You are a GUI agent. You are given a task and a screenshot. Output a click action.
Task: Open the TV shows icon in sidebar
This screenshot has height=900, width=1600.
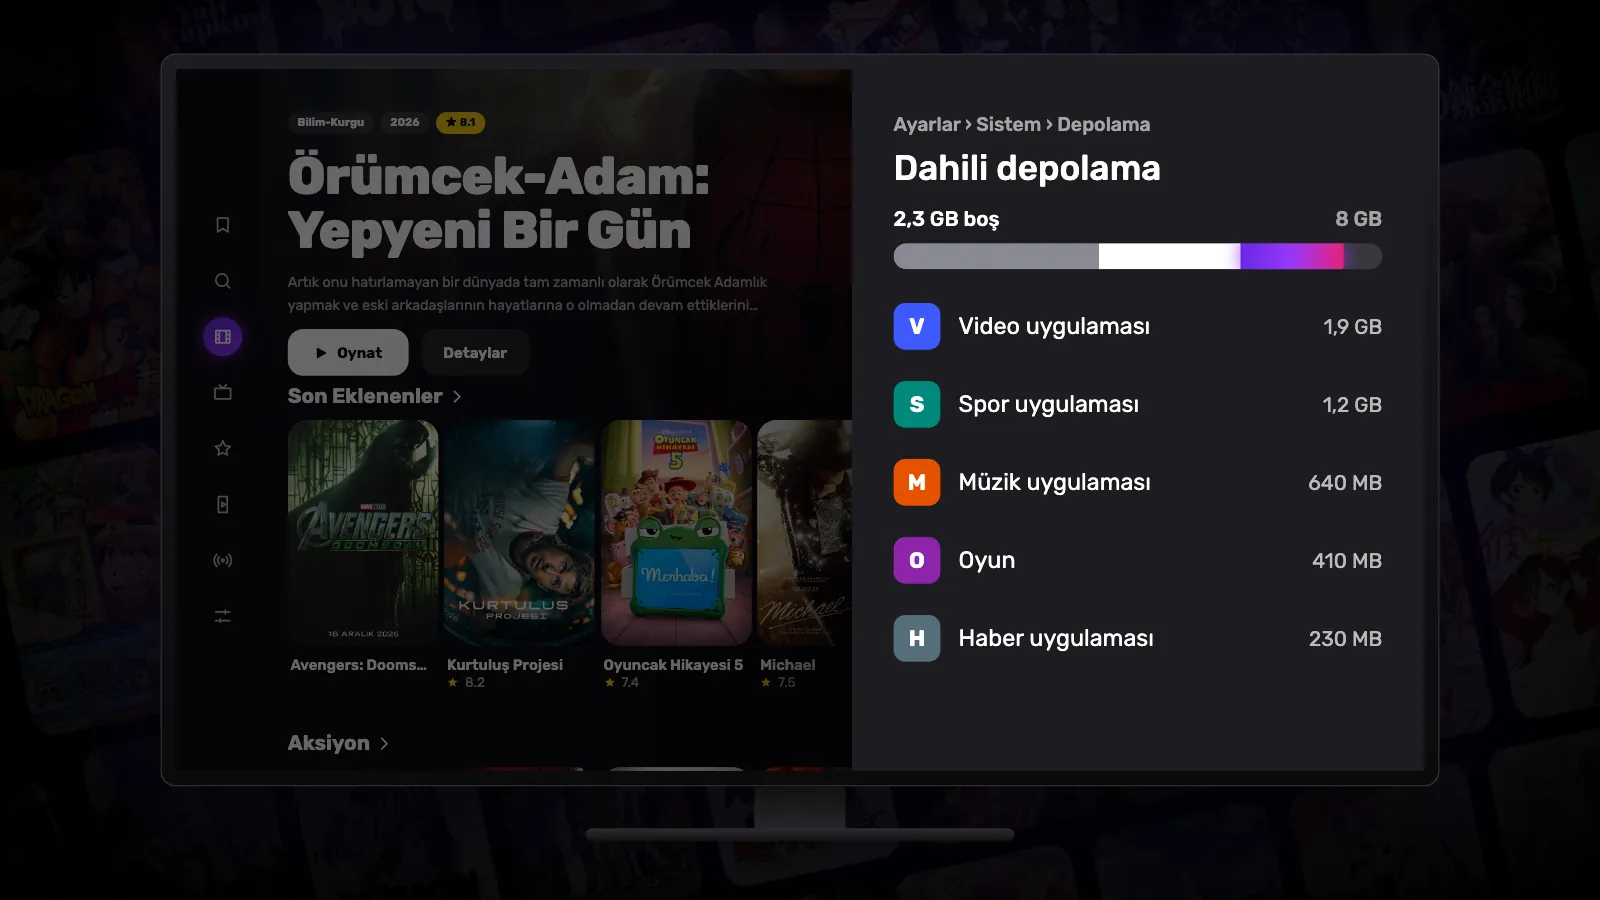223,393
